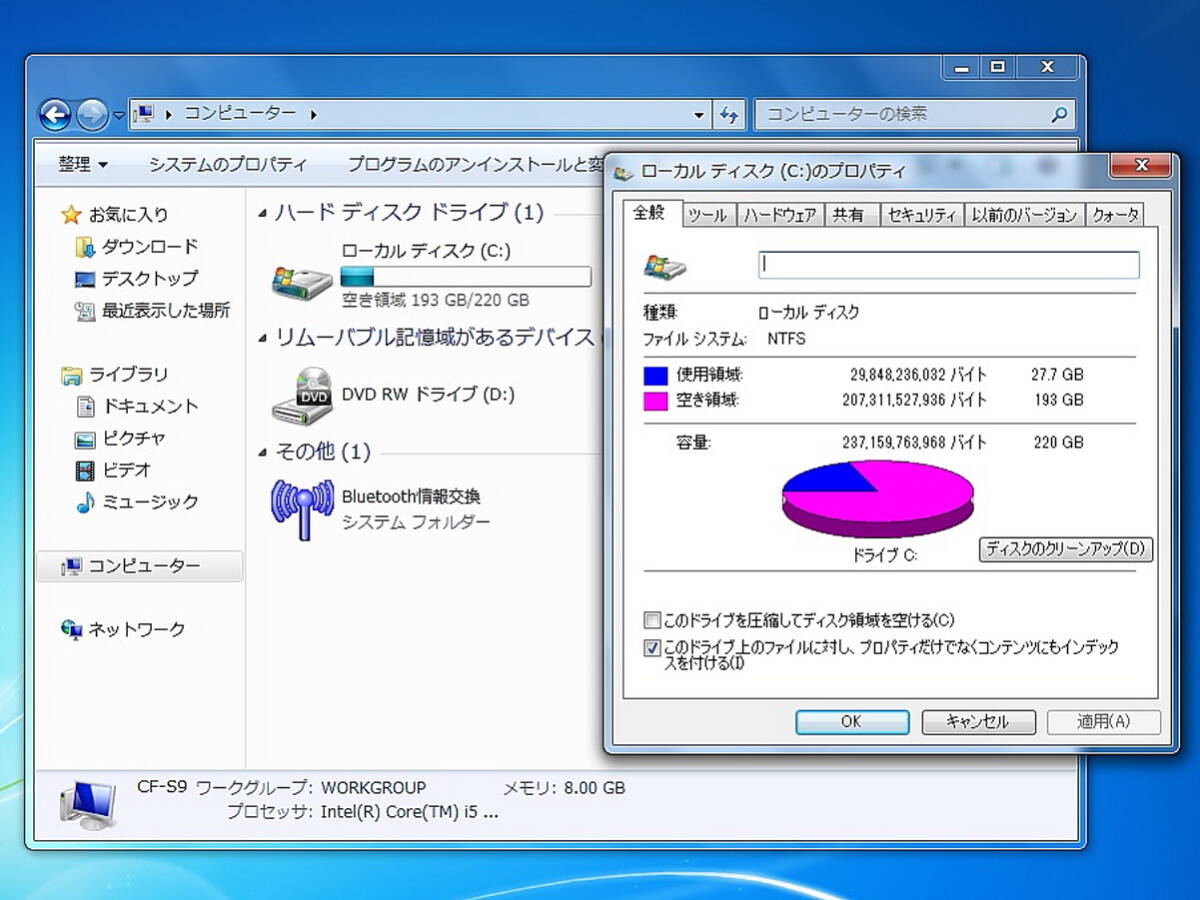Switch to クォータ tab
The height and width of the screenshot is (900, 1200).
coord(1115,215)
